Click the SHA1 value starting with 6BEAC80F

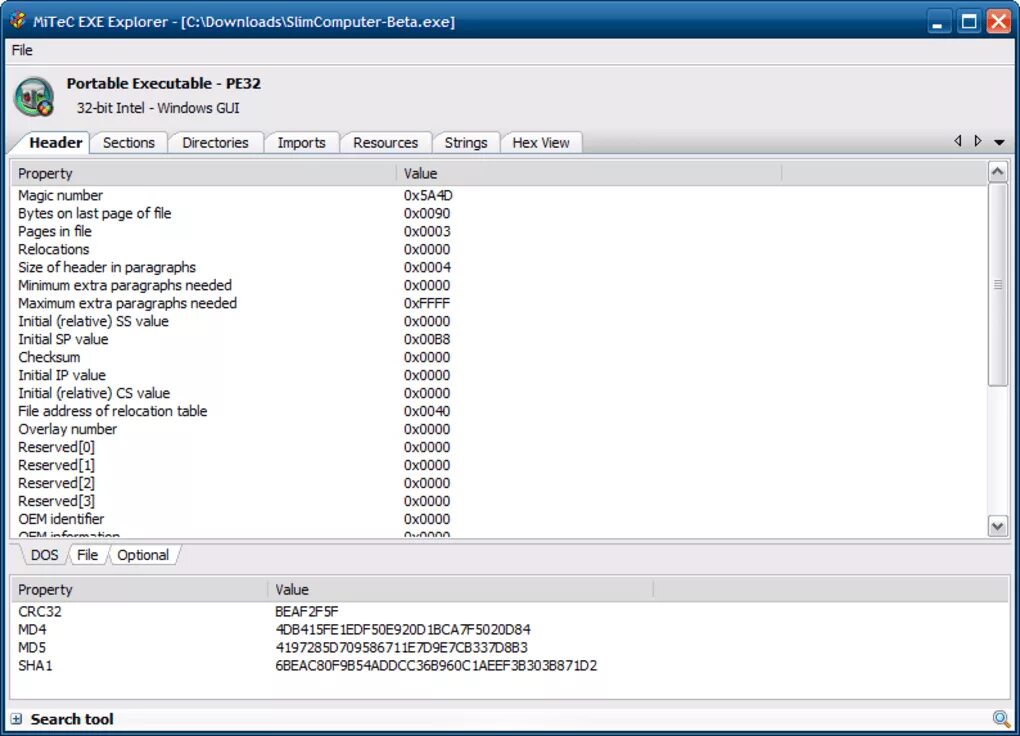pos(436,666)
